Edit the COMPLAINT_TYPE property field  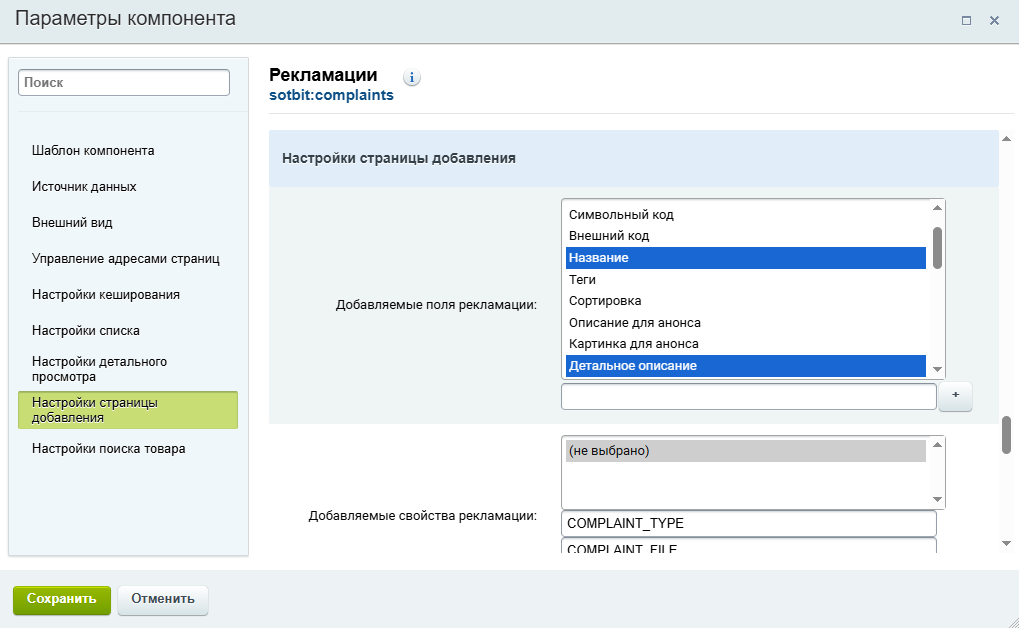click(x=749, y=523)
